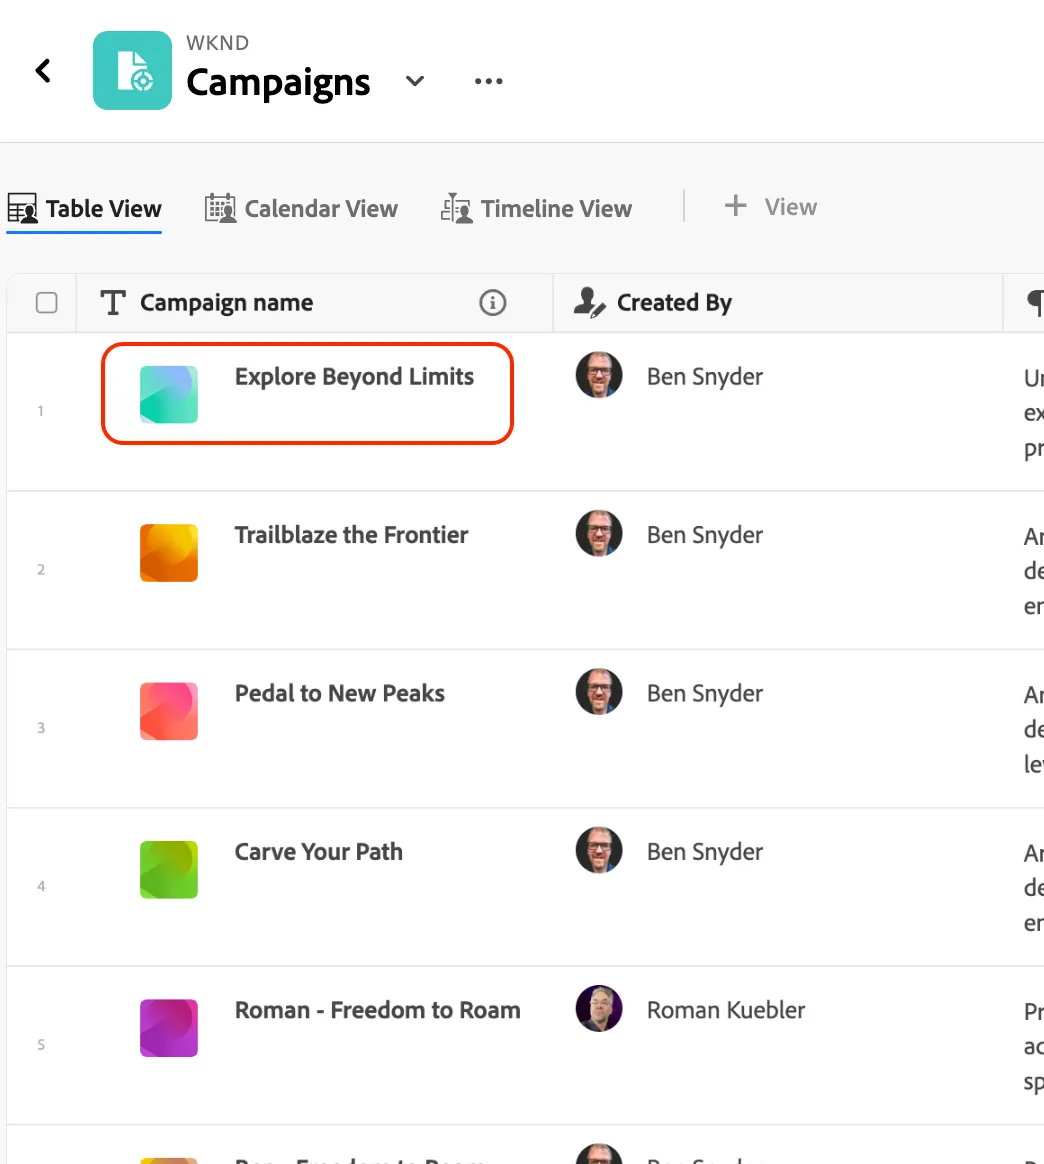Click row number 5
Image resolution: width=1044 pixels, height=1164 pixels.
[x=41, y=1044]
